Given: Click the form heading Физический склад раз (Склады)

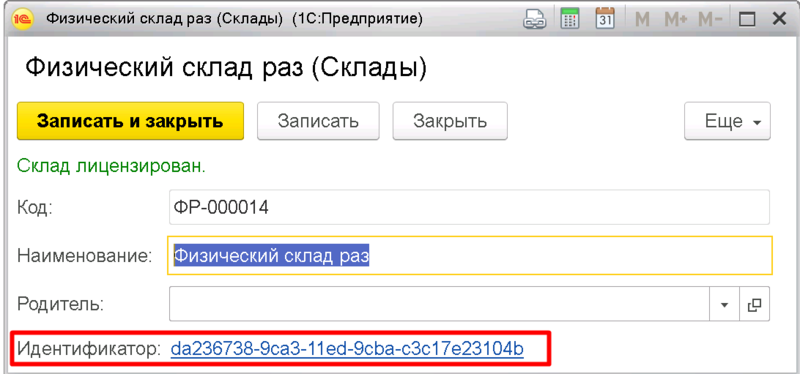Looking at the screenshot, I should pyautogui.click(x=226, y=69).
